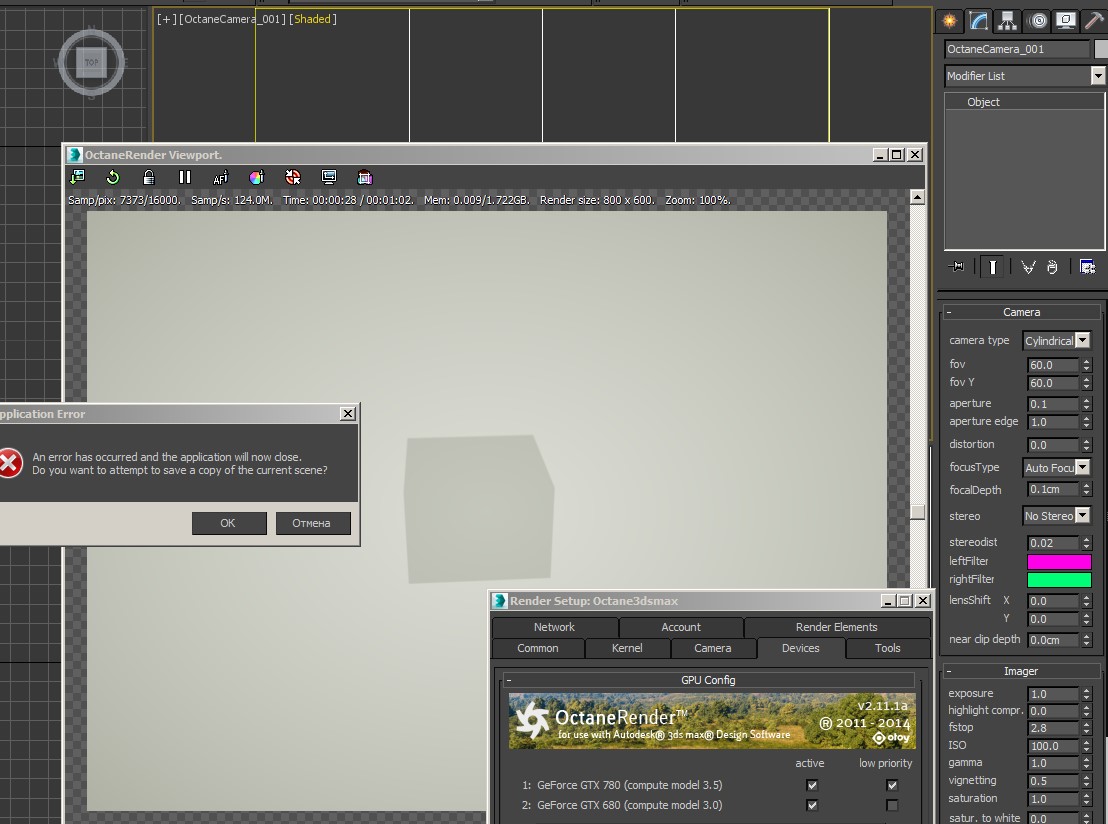Open the Create command panel tab
This screenshot has height=824, width=1108.
click(x=950, y=20)
